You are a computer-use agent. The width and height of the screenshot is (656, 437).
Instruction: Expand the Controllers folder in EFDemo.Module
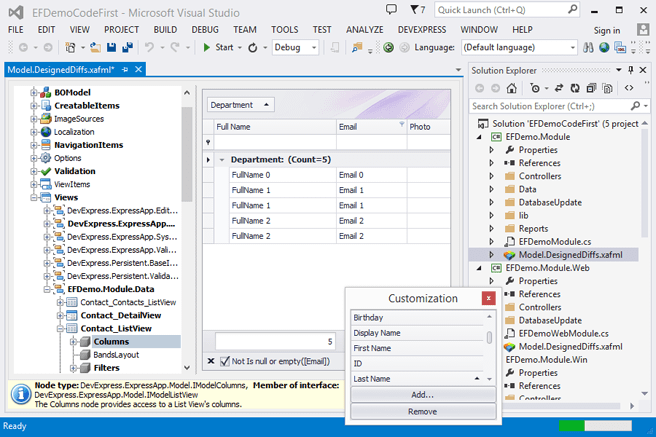[x=491, y=176]
